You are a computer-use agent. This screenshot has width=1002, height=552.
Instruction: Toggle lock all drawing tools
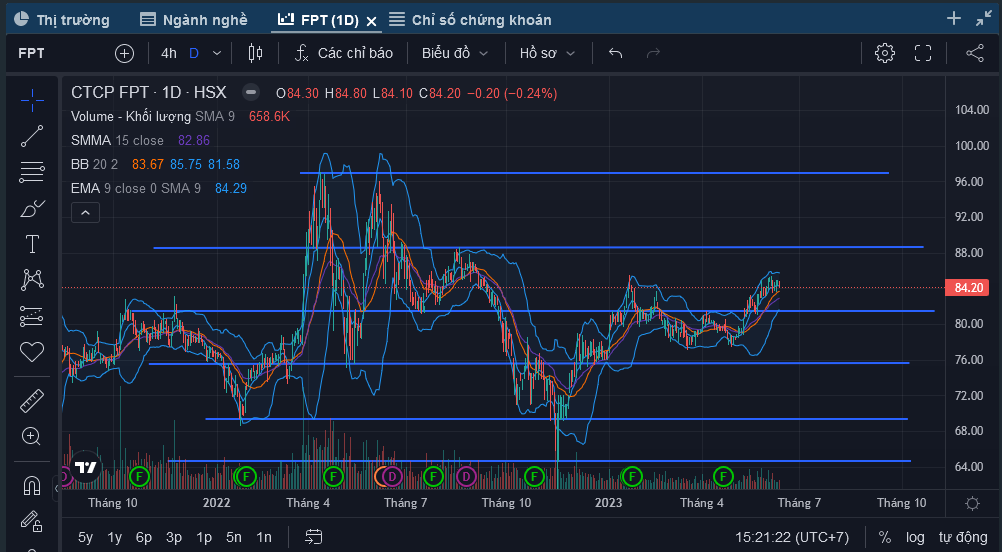[32, 521]
